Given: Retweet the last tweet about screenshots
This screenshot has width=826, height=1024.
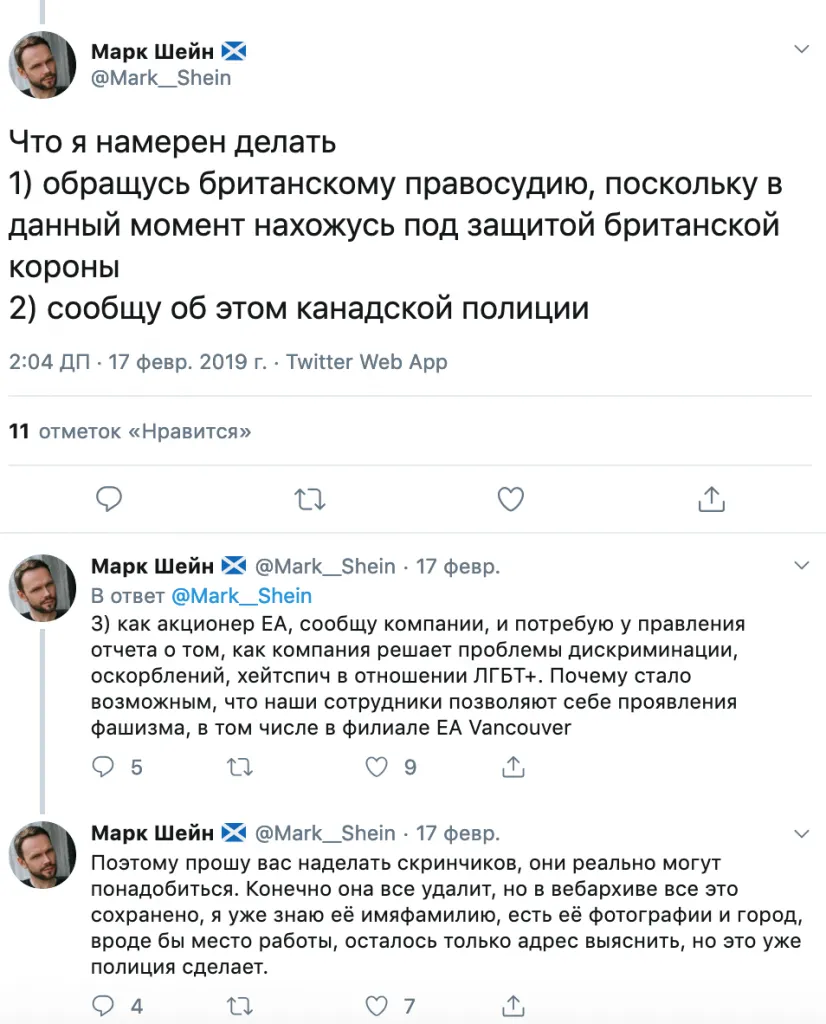Looking at the screenshot, I should pyautogui.click(x=240, y=1005).
